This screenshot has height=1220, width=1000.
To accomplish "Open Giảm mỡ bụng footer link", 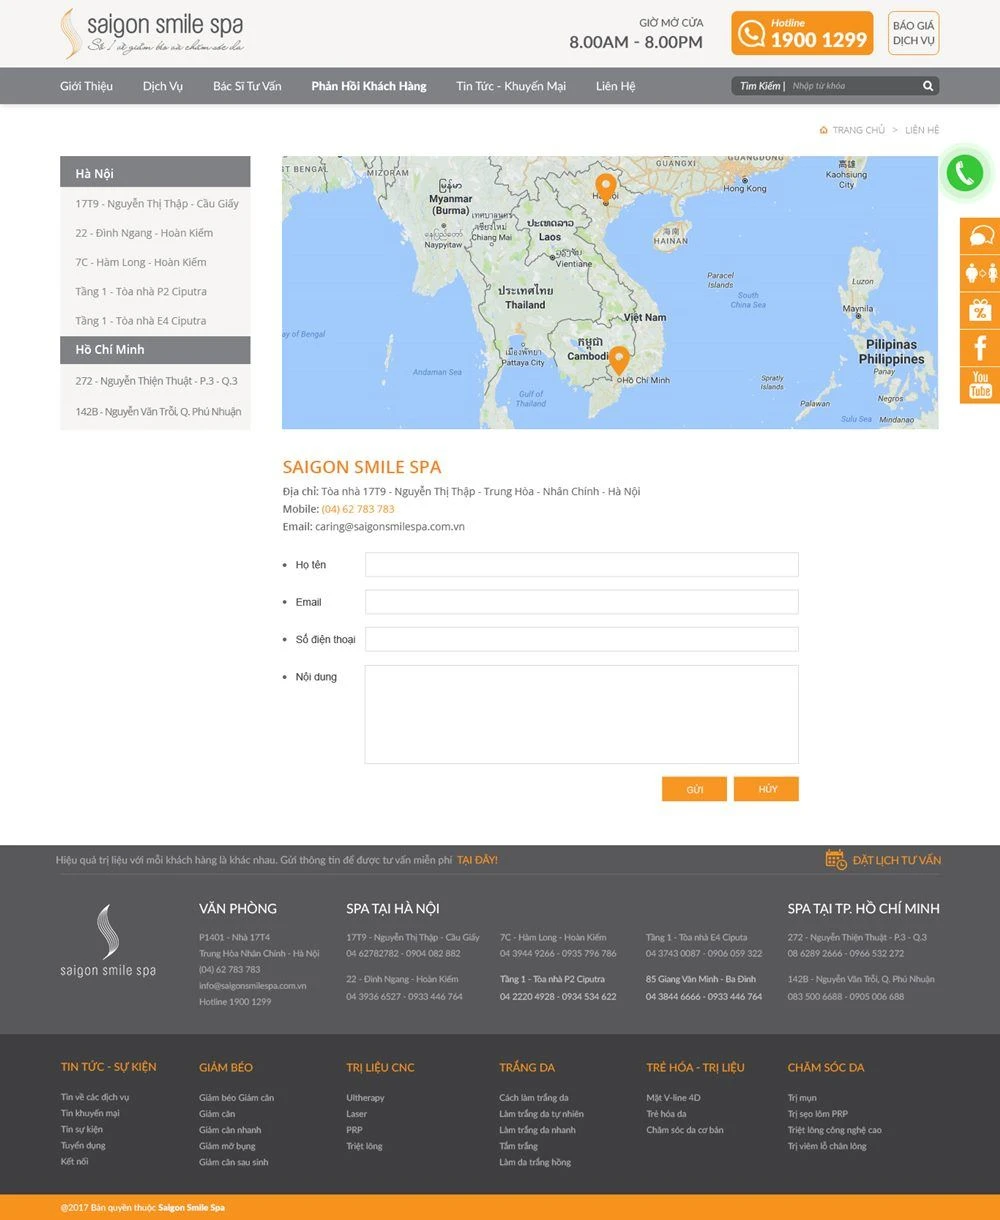I will (x=227, y=1146).
